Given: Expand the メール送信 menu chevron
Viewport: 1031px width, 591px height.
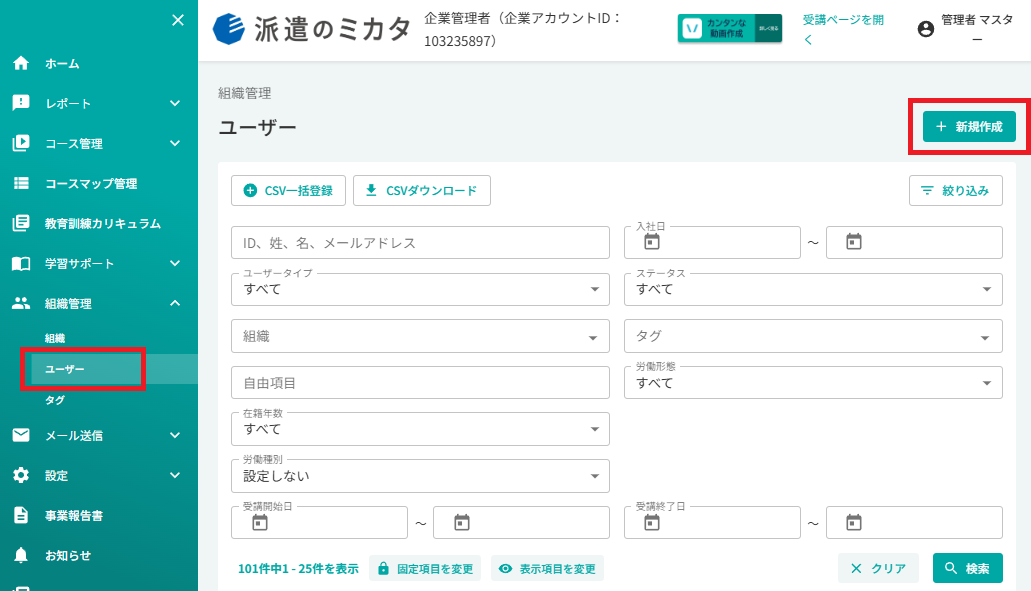Looking at the screenshot, I should (x=175, y=435).
